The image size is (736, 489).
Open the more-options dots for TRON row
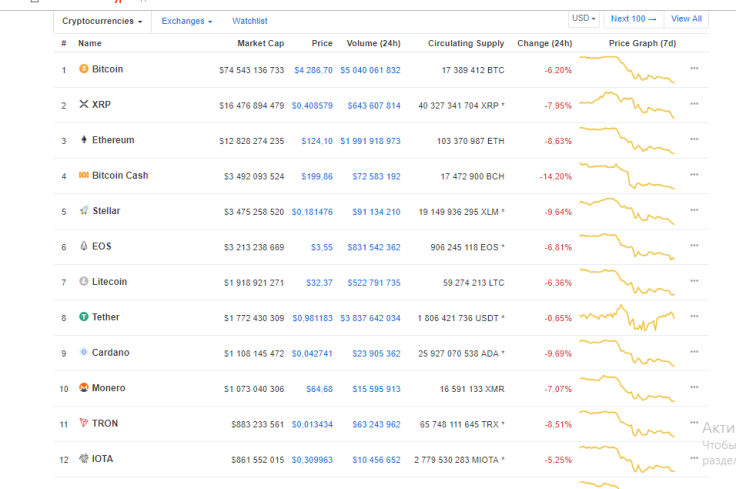694,423
